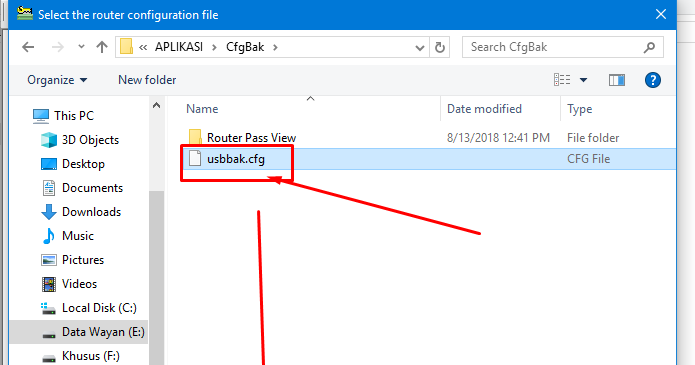Click the File folder type cell
Viewport: 695px width, 365px height.
click(x=593, y=138)
